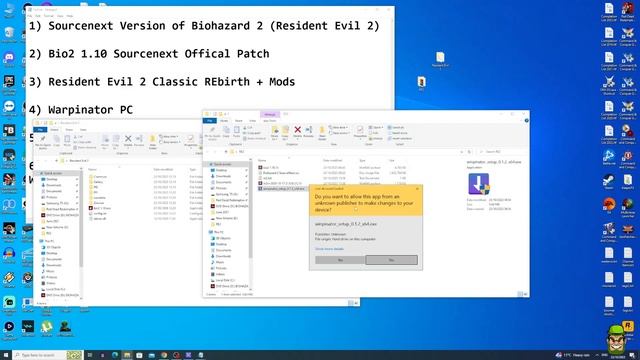640x360 pixels.
Task: Open Notepad Help menu
Action: tap(70, 16)
